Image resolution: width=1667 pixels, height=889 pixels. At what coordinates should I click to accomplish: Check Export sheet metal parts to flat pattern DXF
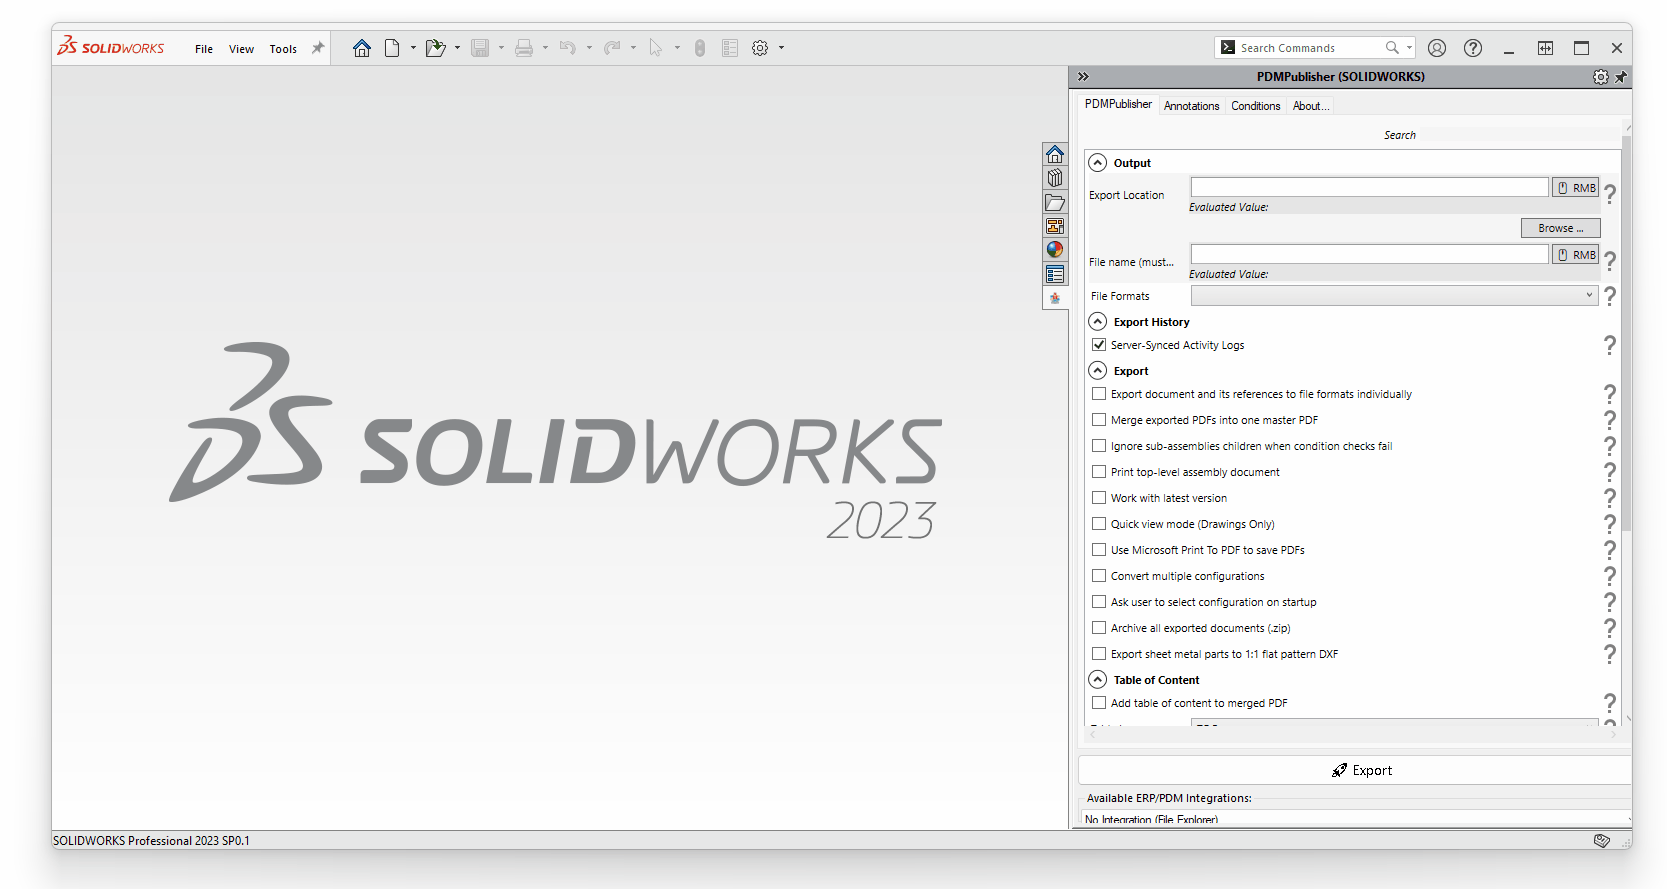coord(1099,654)
